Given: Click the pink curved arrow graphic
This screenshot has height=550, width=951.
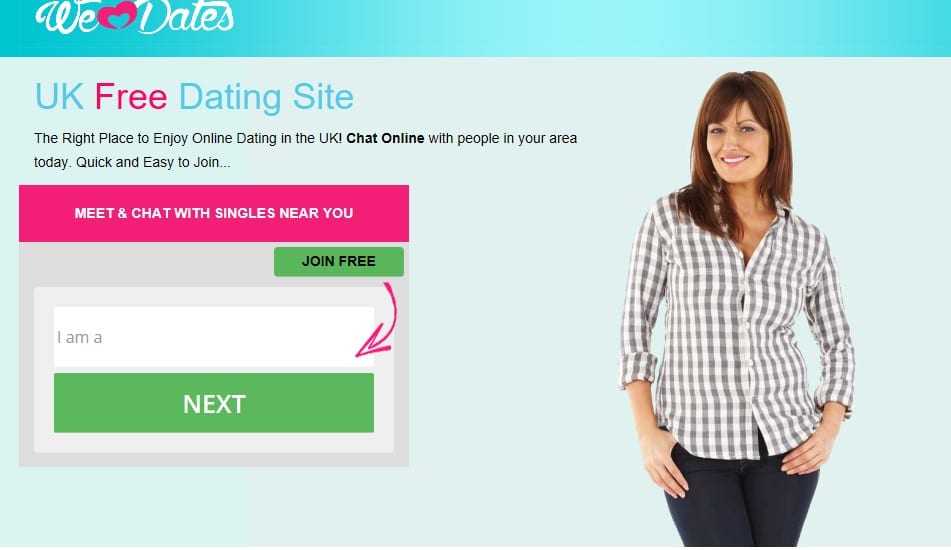Looking at the screenshot, I should [x=377, y=320].
